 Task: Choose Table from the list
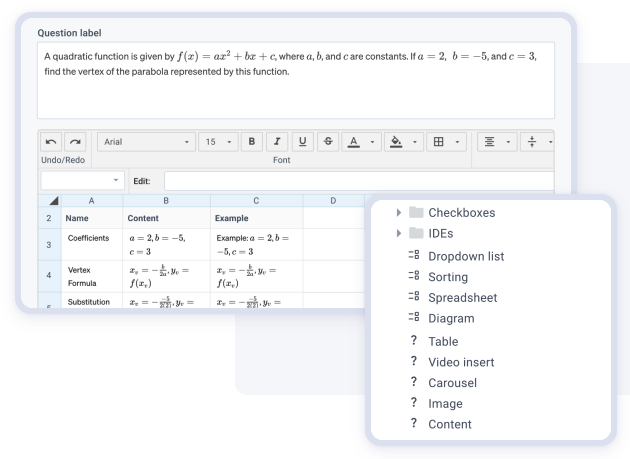(x=443, y=341)
